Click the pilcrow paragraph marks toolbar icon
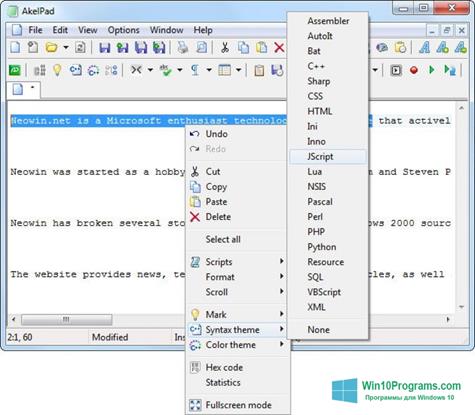The height and width of the screenshot is (415, 475). [x=195, y=70]
